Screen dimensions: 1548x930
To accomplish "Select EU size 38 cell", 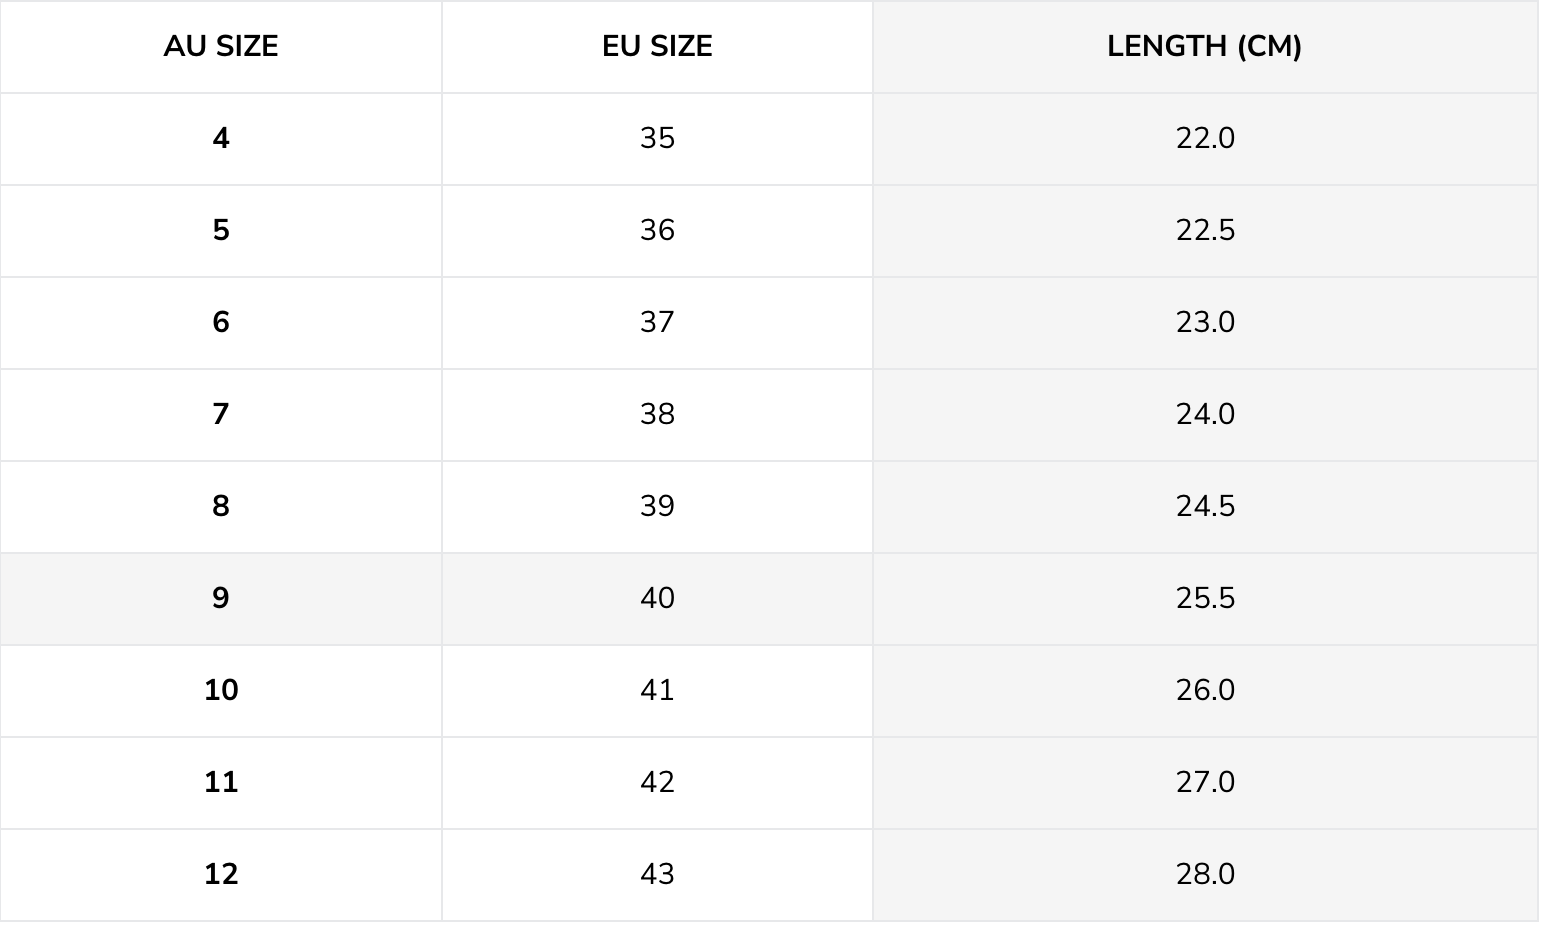I will (657, 414).
